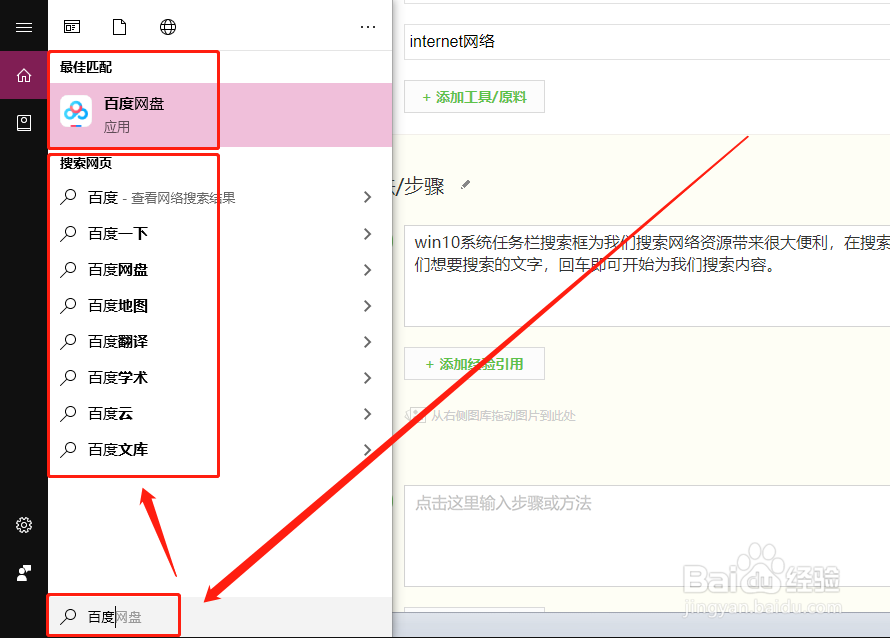Expand arrow for 百度学术 suggestion
The width and height of the screenshot is (890, 638).
(x=368, y=377)
